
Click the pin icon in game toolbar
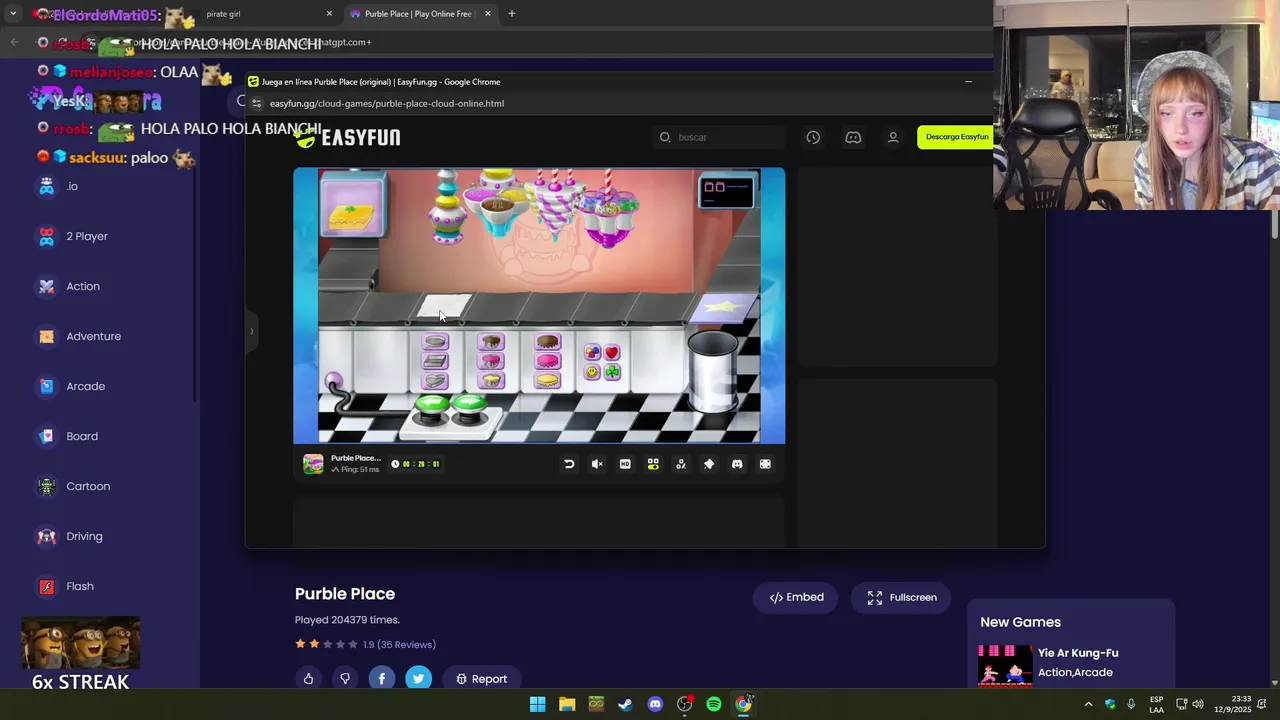(709, 464)
